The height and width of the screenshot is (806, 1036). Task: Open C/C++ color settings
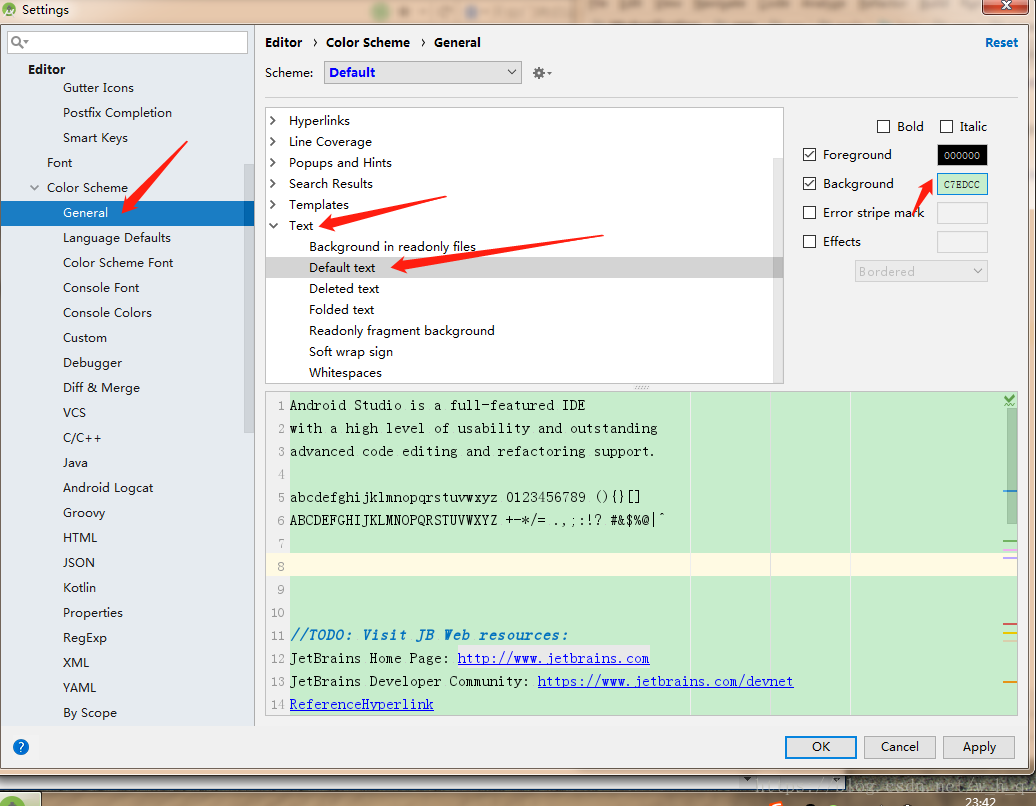82,438
